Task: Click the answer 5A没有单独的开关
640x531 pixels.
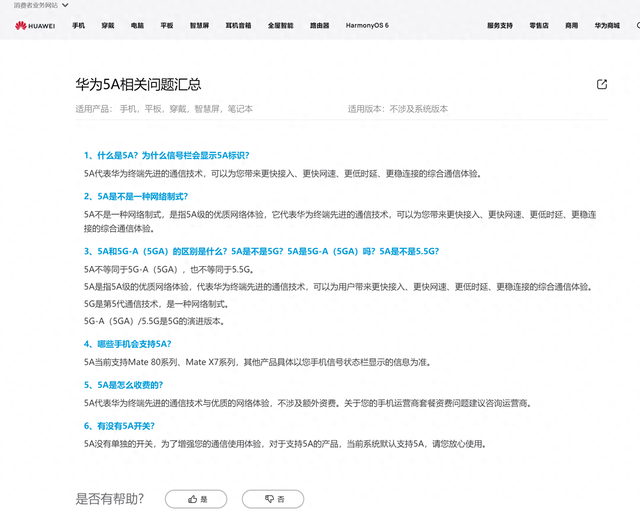Action: [x=285, y=444]
